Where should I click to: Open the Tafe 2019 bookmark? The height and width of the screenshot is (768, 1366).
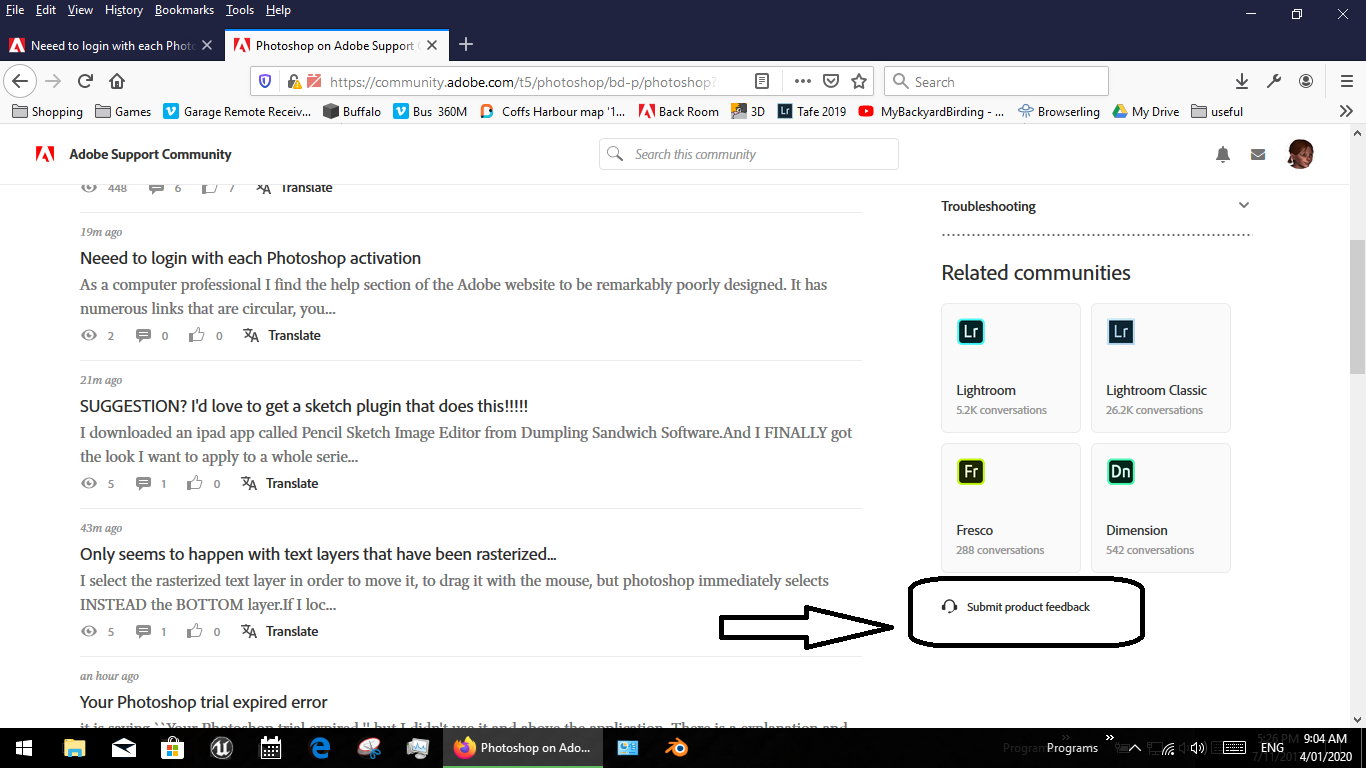point(811,111)
